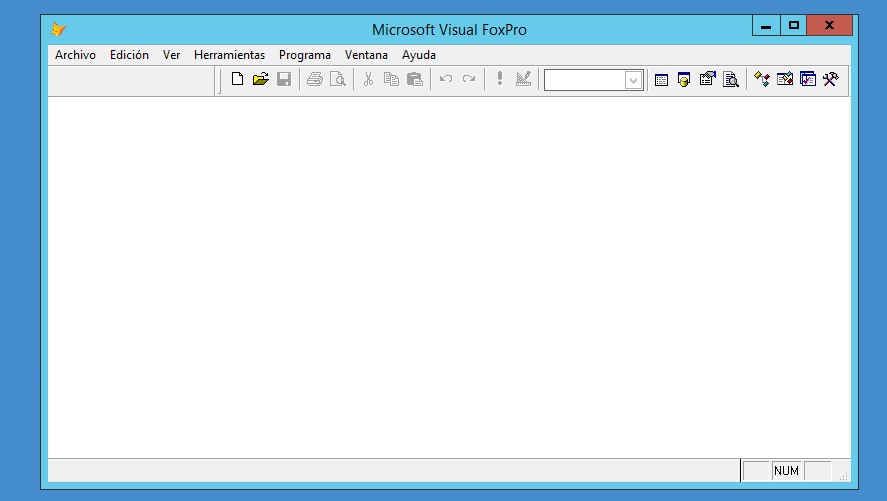Image resolution: width=887 pixels, height=501 pixels.
Task: Run with the exclamation mark icon
Action: [x=500, y=79]
